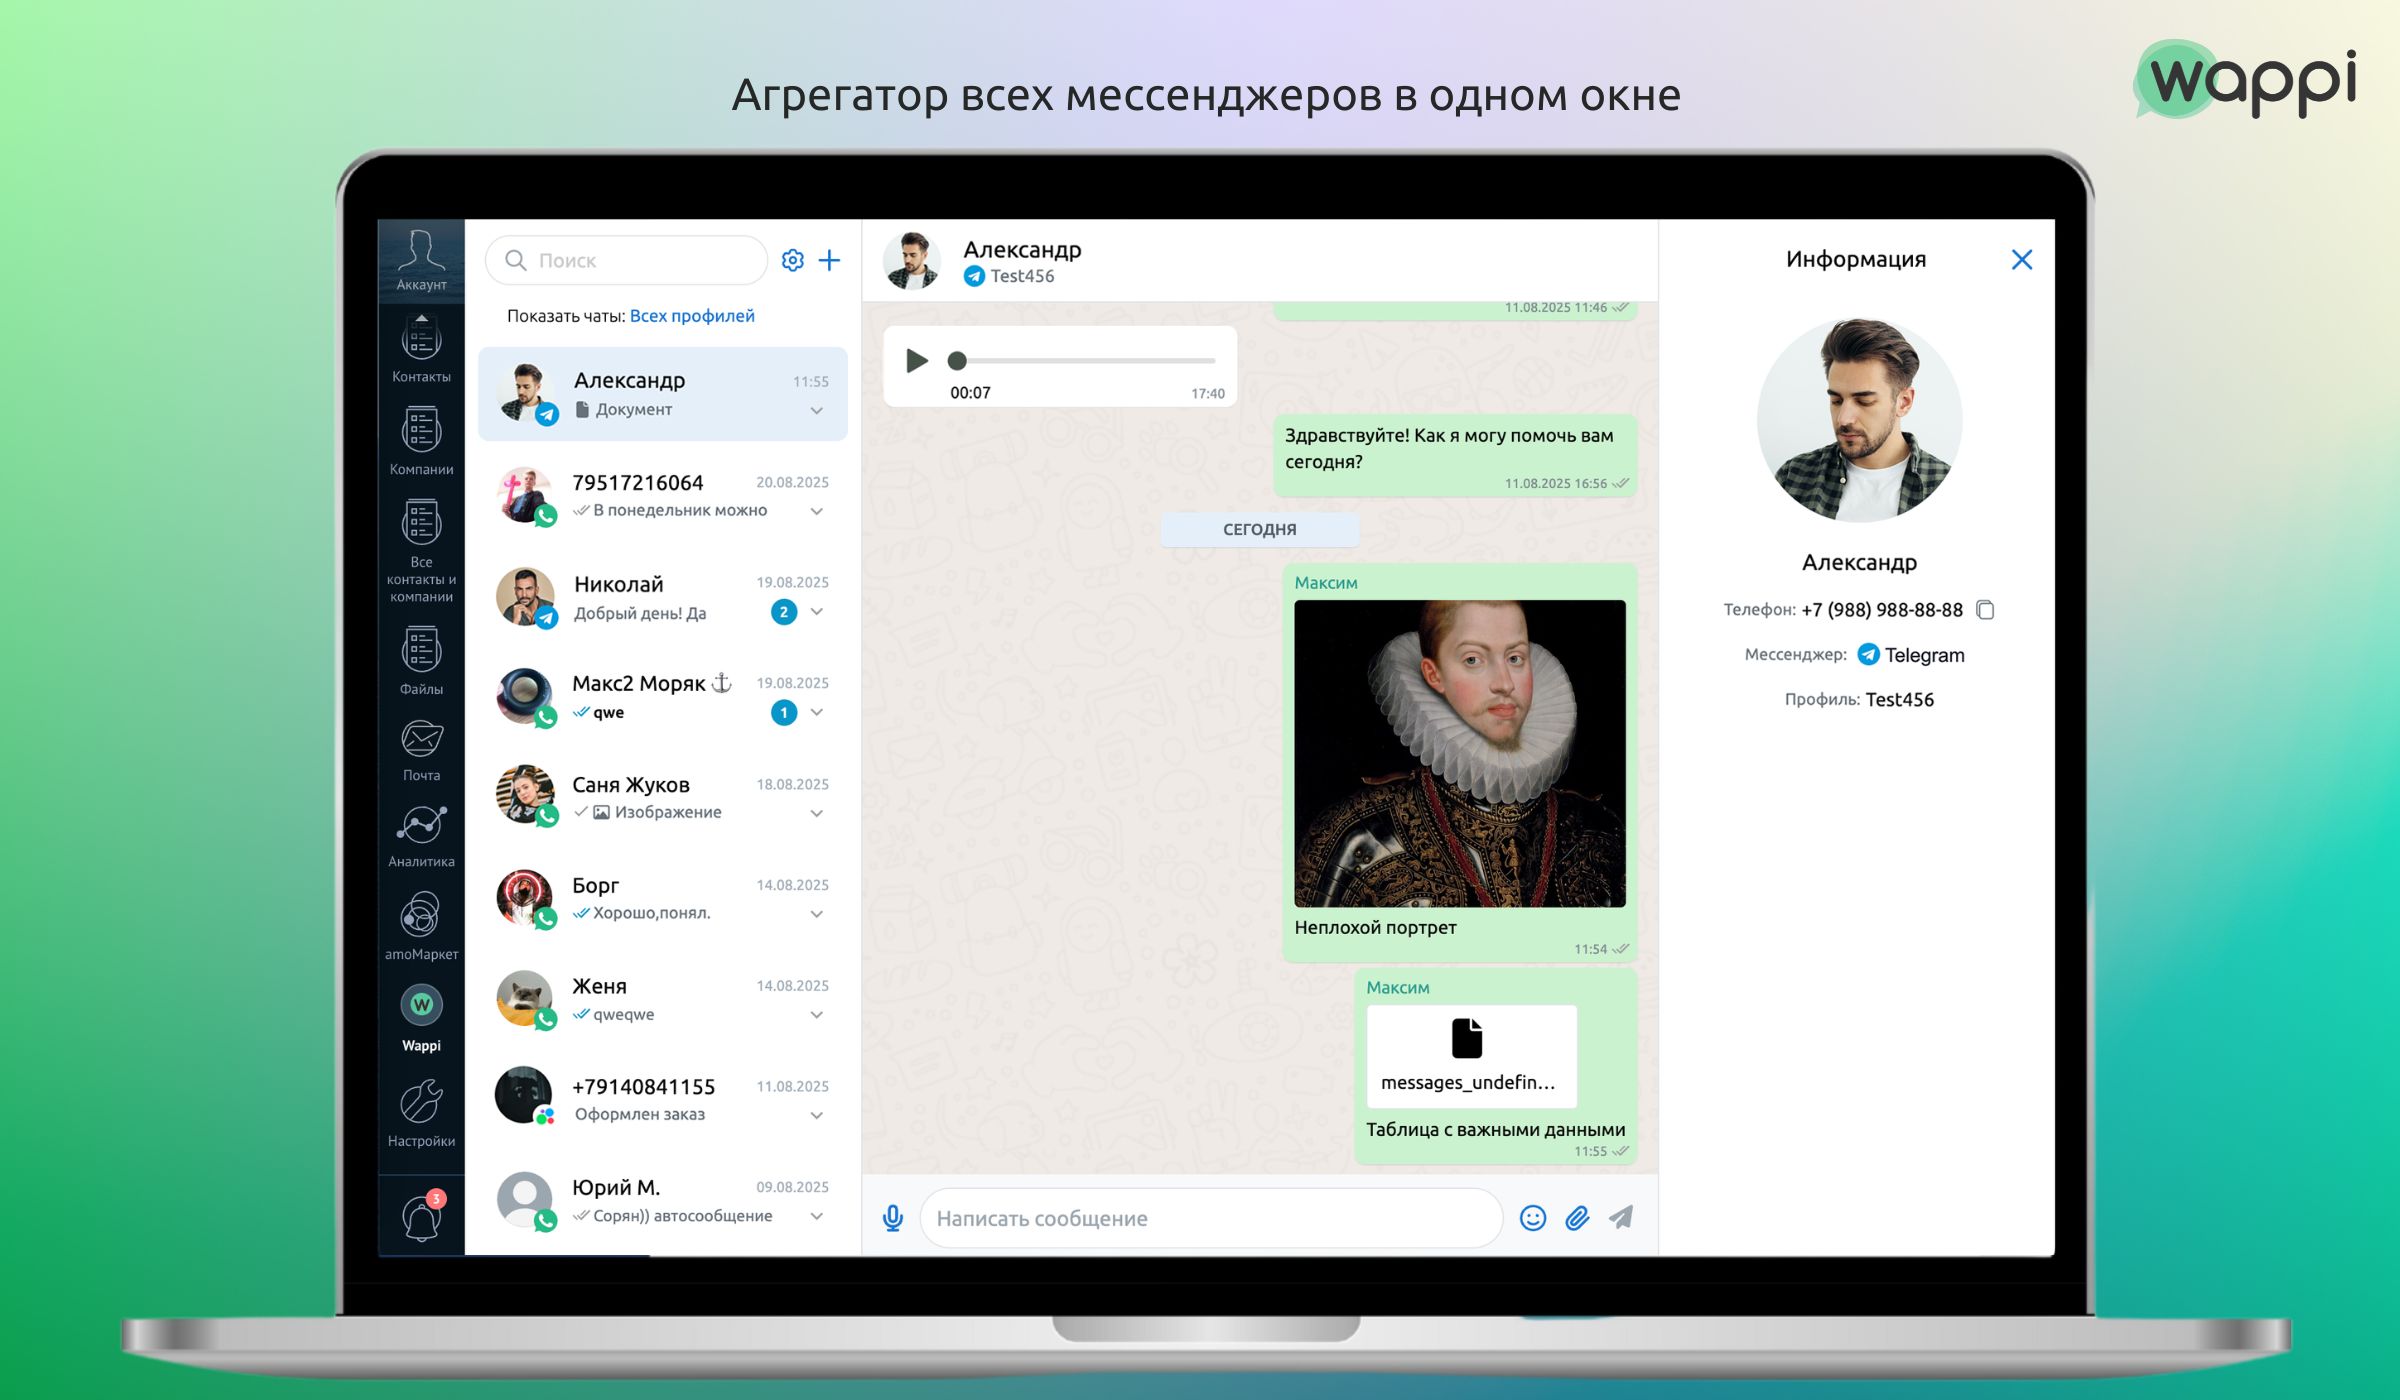
Task: Click the СЕГОДНЯ date separator
Action: click(x=1259, y=529)
